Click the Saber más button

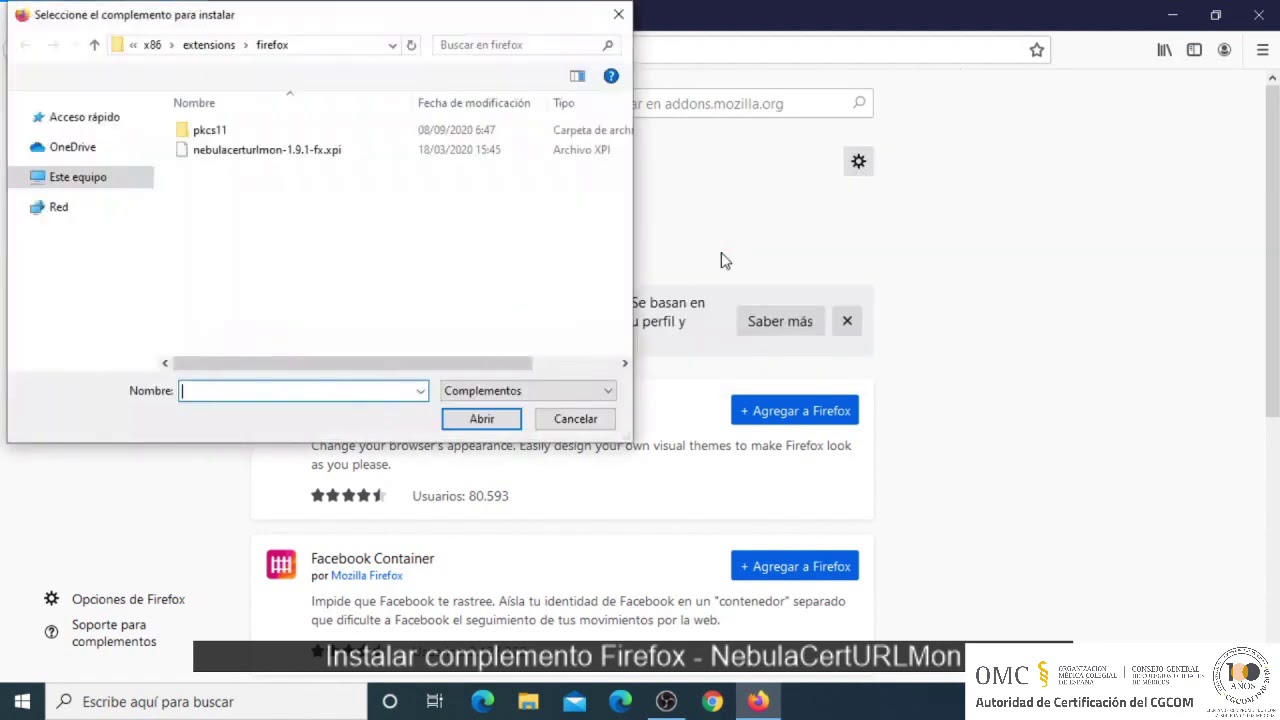(780, 321)
